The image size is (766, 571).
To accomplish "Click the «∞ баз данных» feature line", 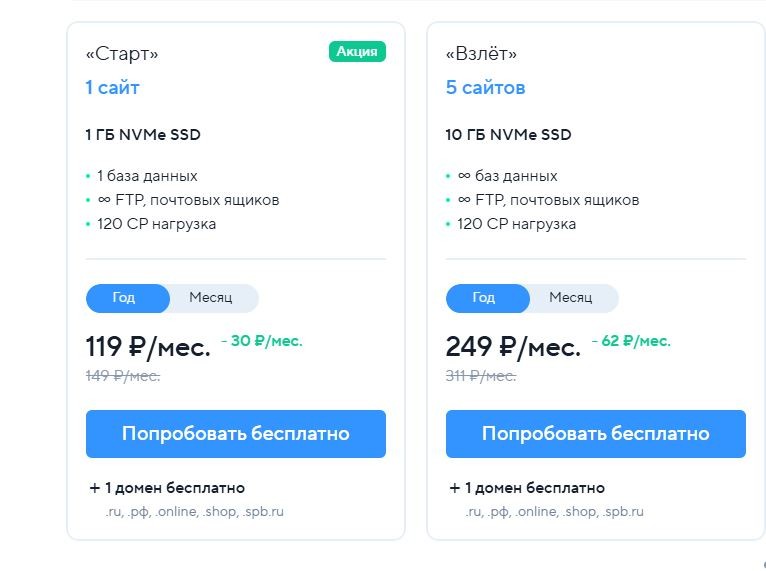I will 507,176.
